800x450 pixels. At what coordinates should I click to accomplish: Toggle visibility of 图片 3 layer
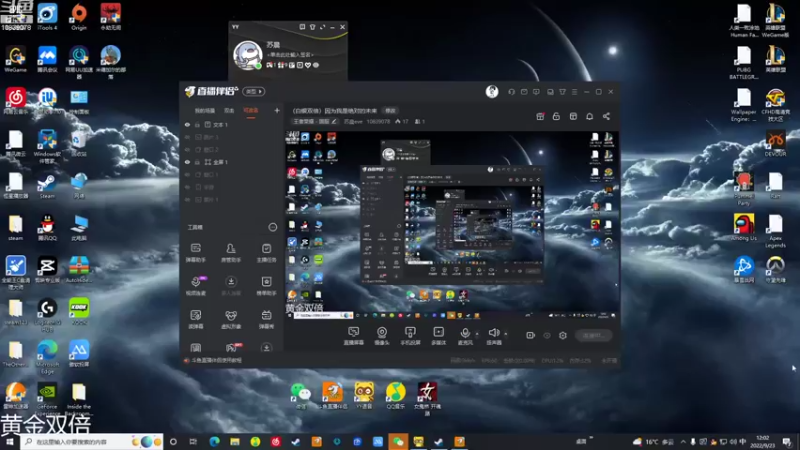tap(187, 137)
